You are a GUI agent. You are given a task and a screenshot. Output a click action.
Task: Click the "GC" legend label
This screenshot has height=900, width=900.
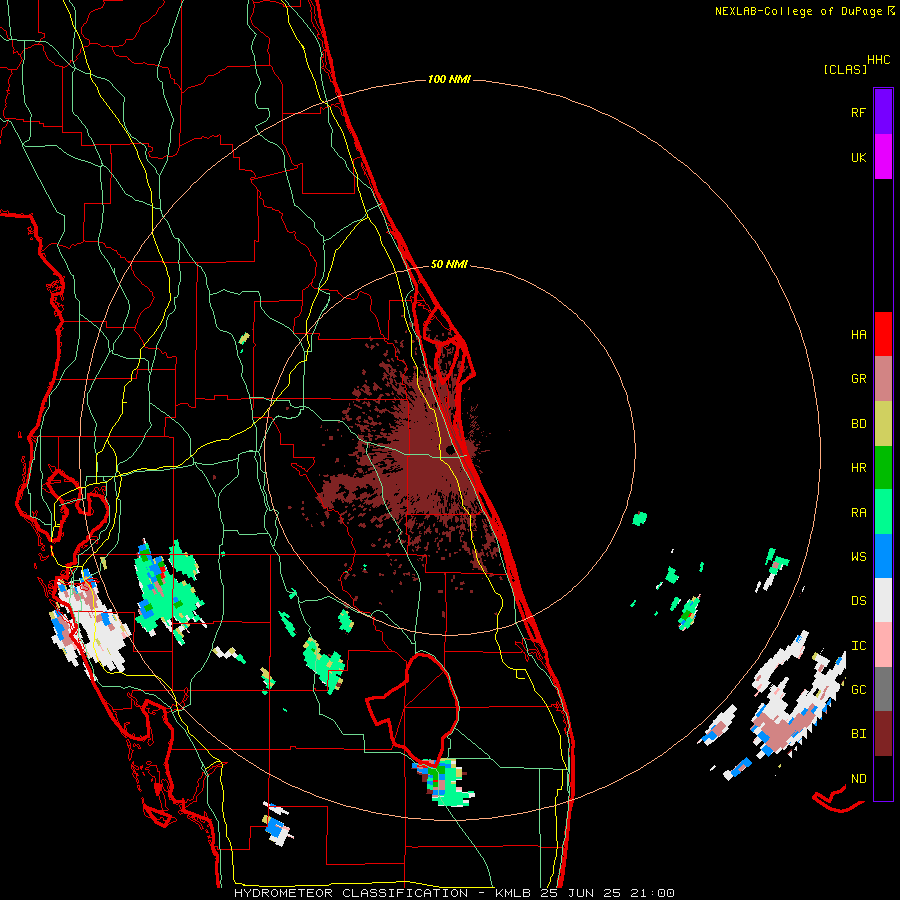(x=859, y=690)
